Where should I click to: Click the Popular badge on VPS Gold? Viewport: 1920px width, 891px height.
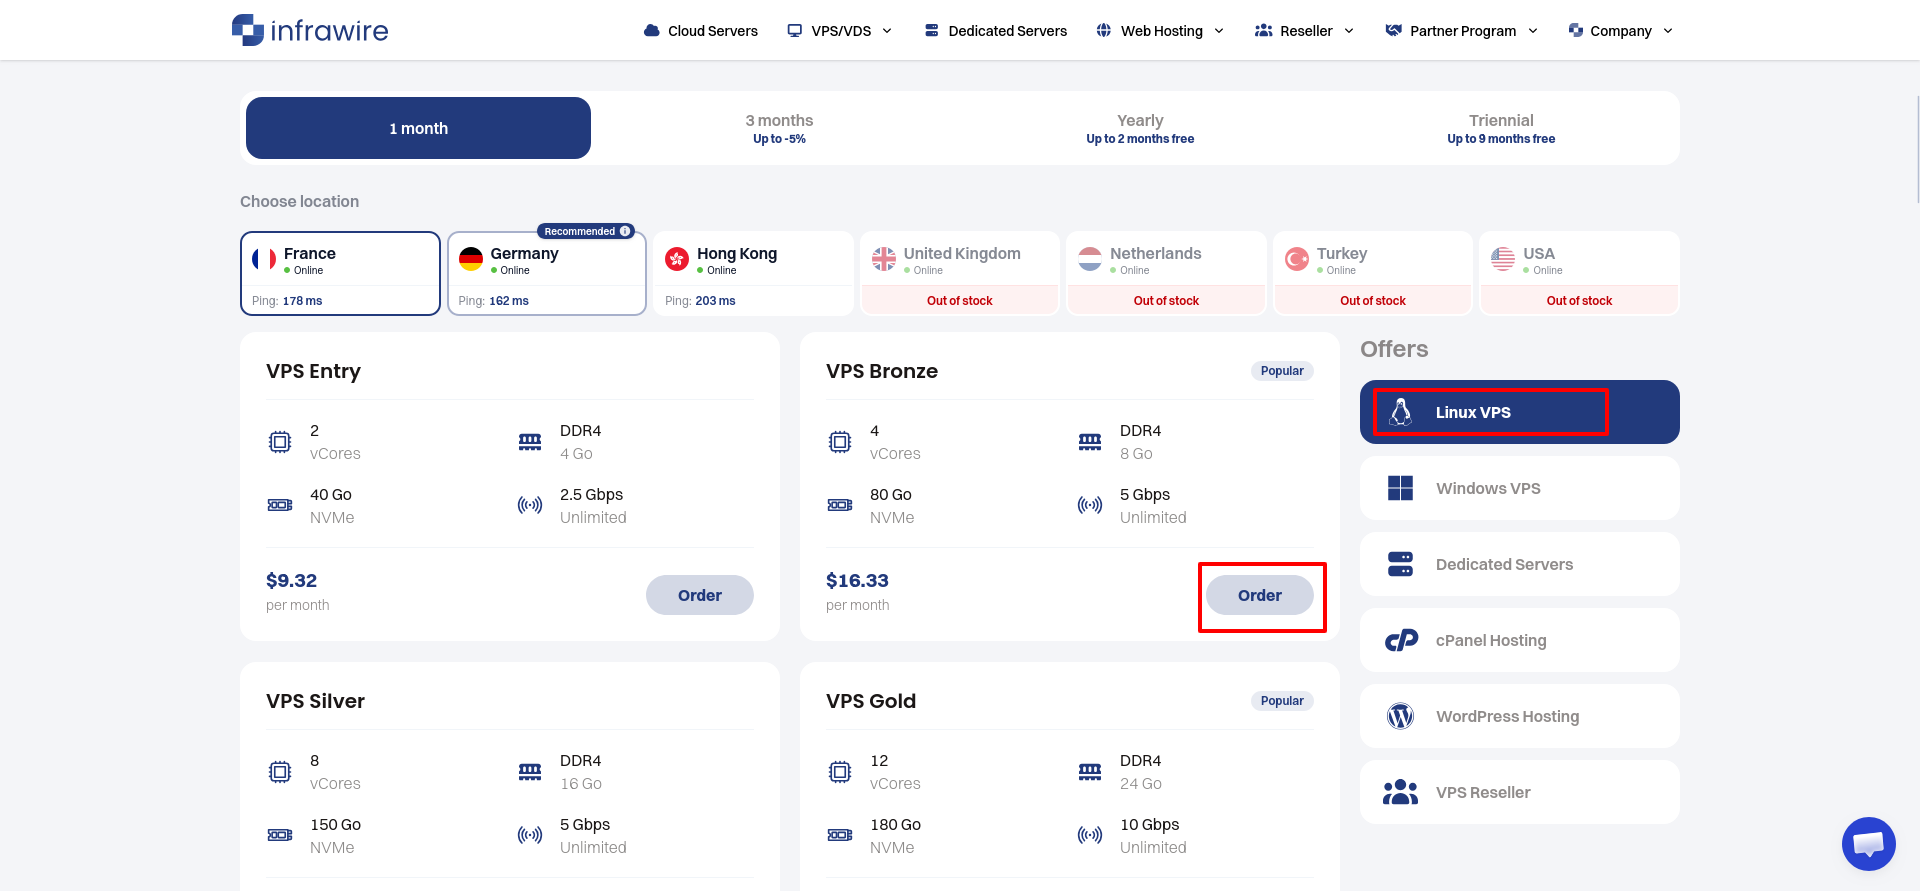pos(1282,701)
